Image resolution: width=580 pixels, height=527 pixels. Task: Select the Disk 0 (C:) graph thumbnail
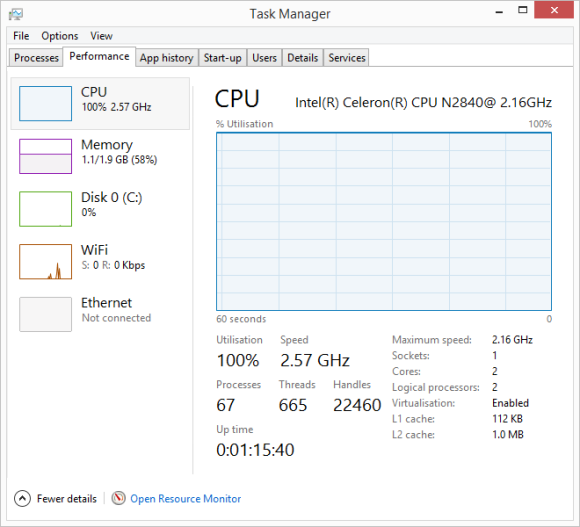(x=45, y=209)
